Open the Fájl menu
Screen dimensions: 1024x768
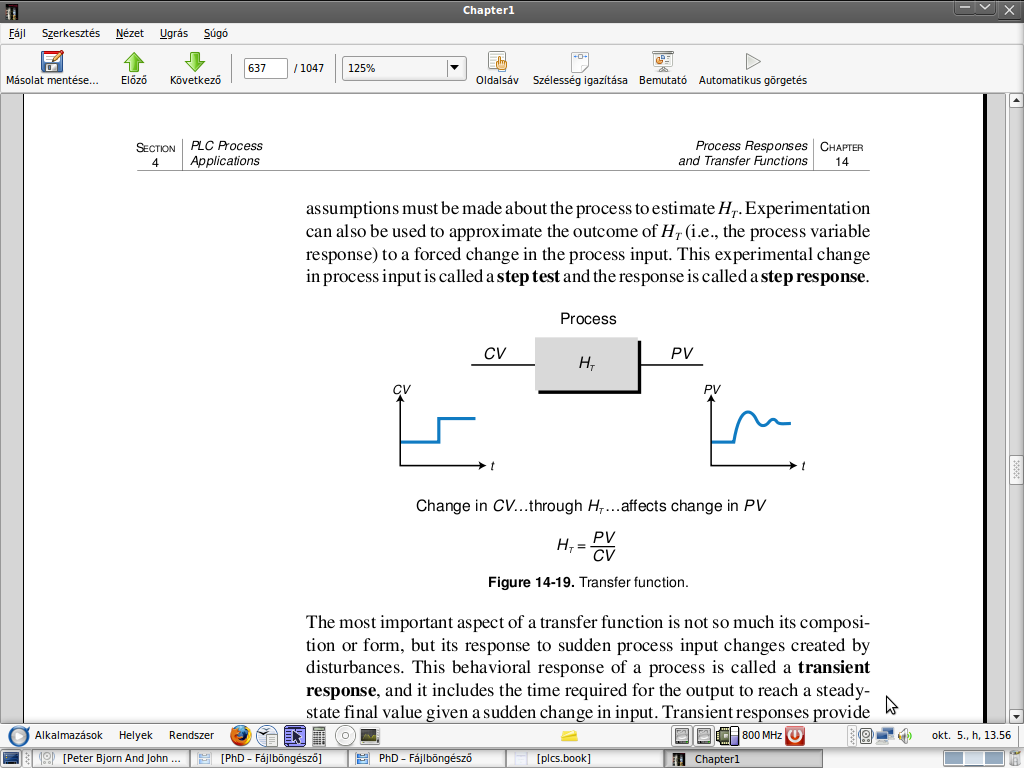point(17,33)
